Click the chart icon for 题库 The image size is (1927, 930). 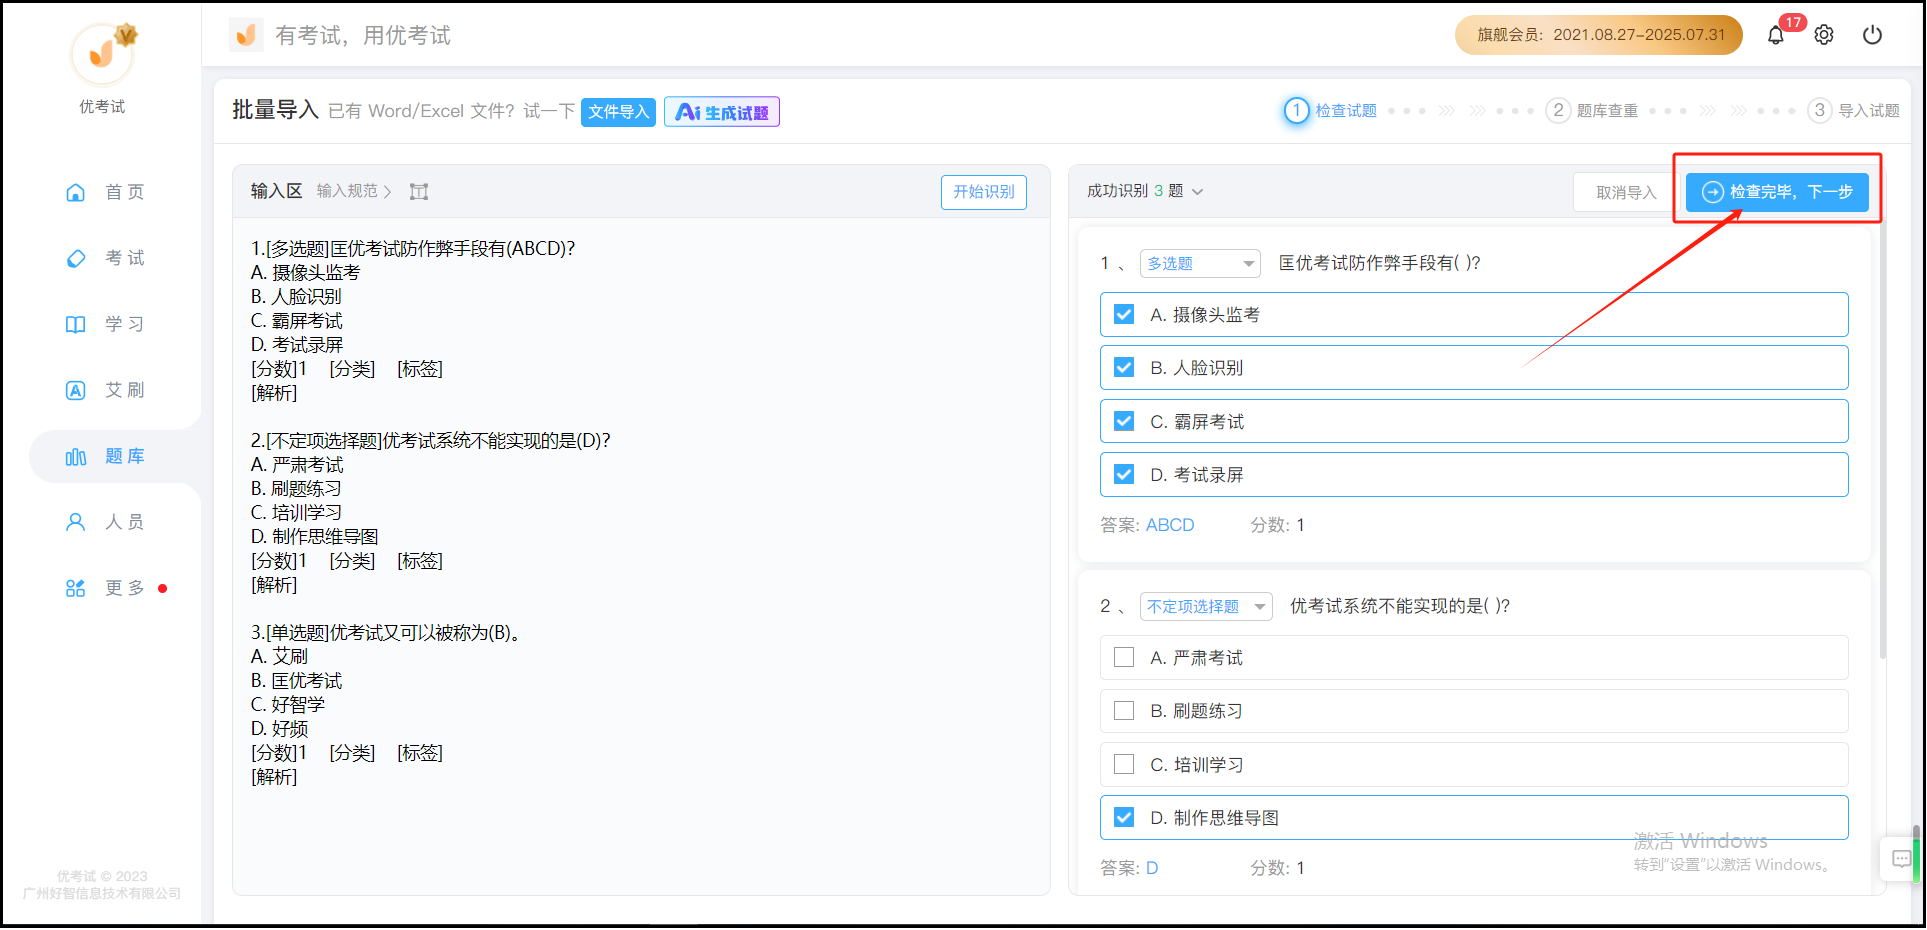tap(76, 457)
